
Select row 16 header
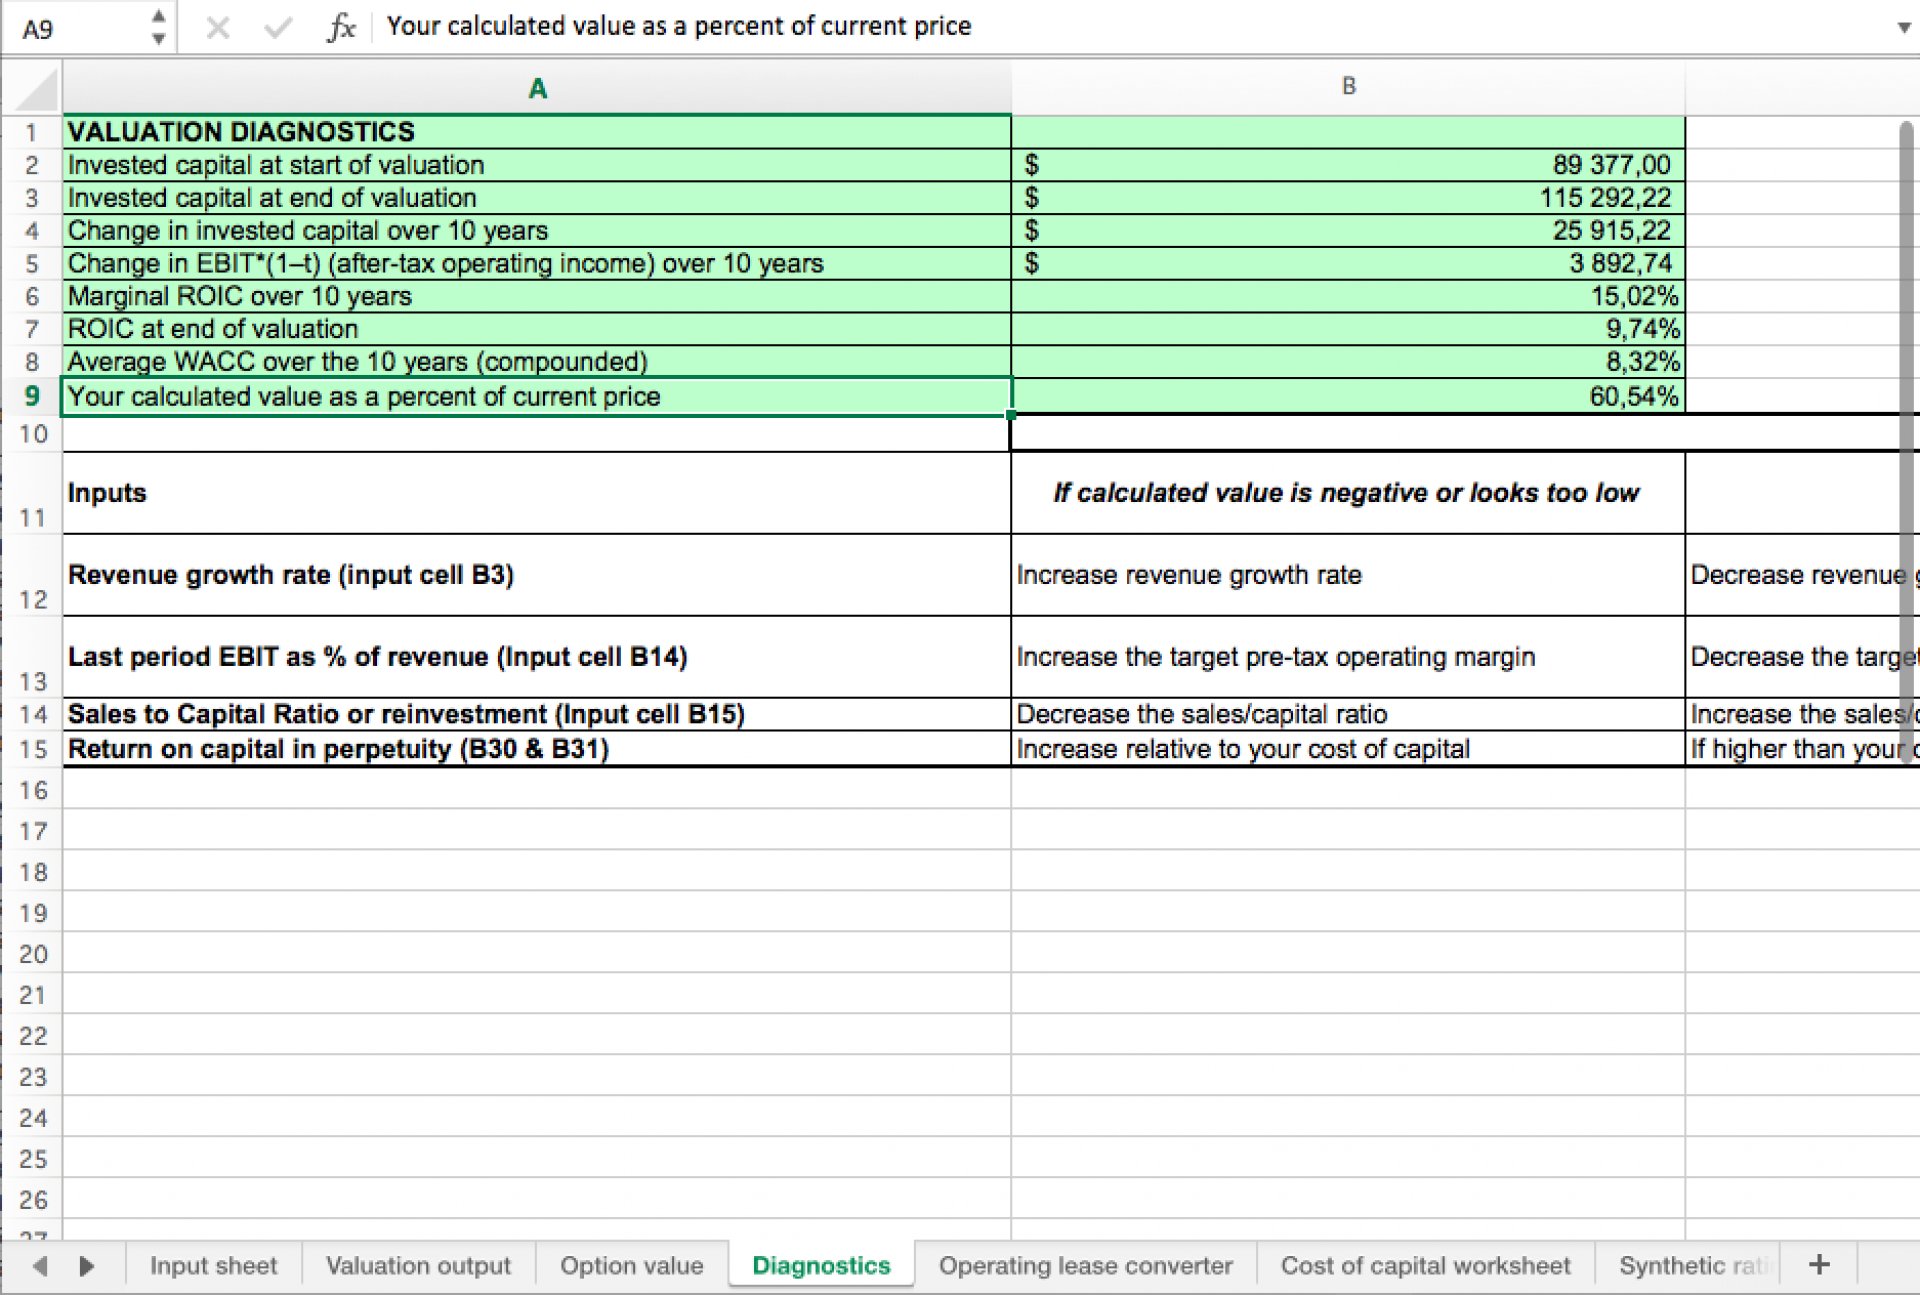pos(32,790)
